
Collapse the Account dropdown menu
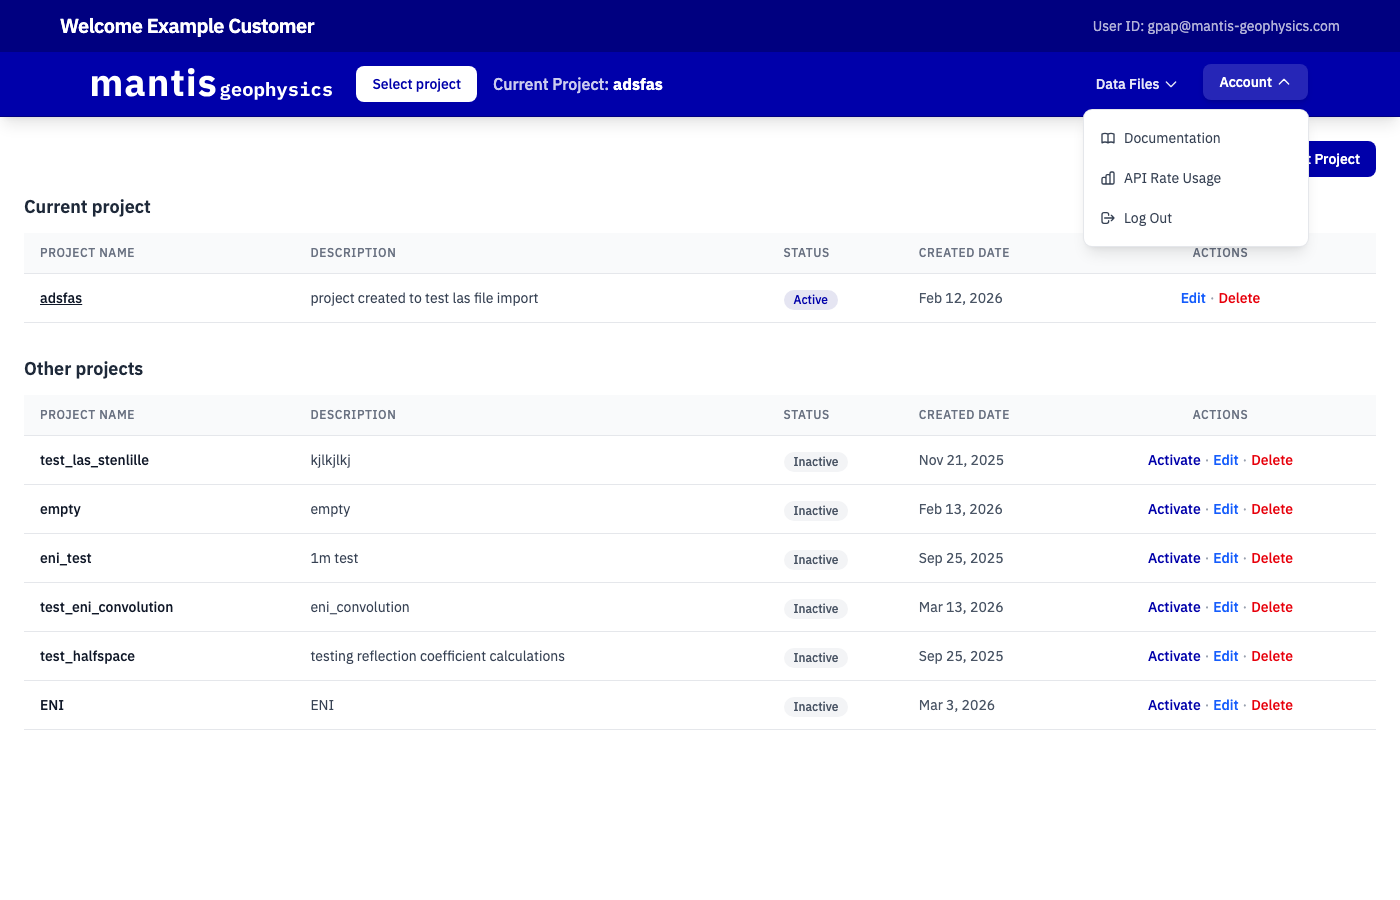pos(1255,82)
